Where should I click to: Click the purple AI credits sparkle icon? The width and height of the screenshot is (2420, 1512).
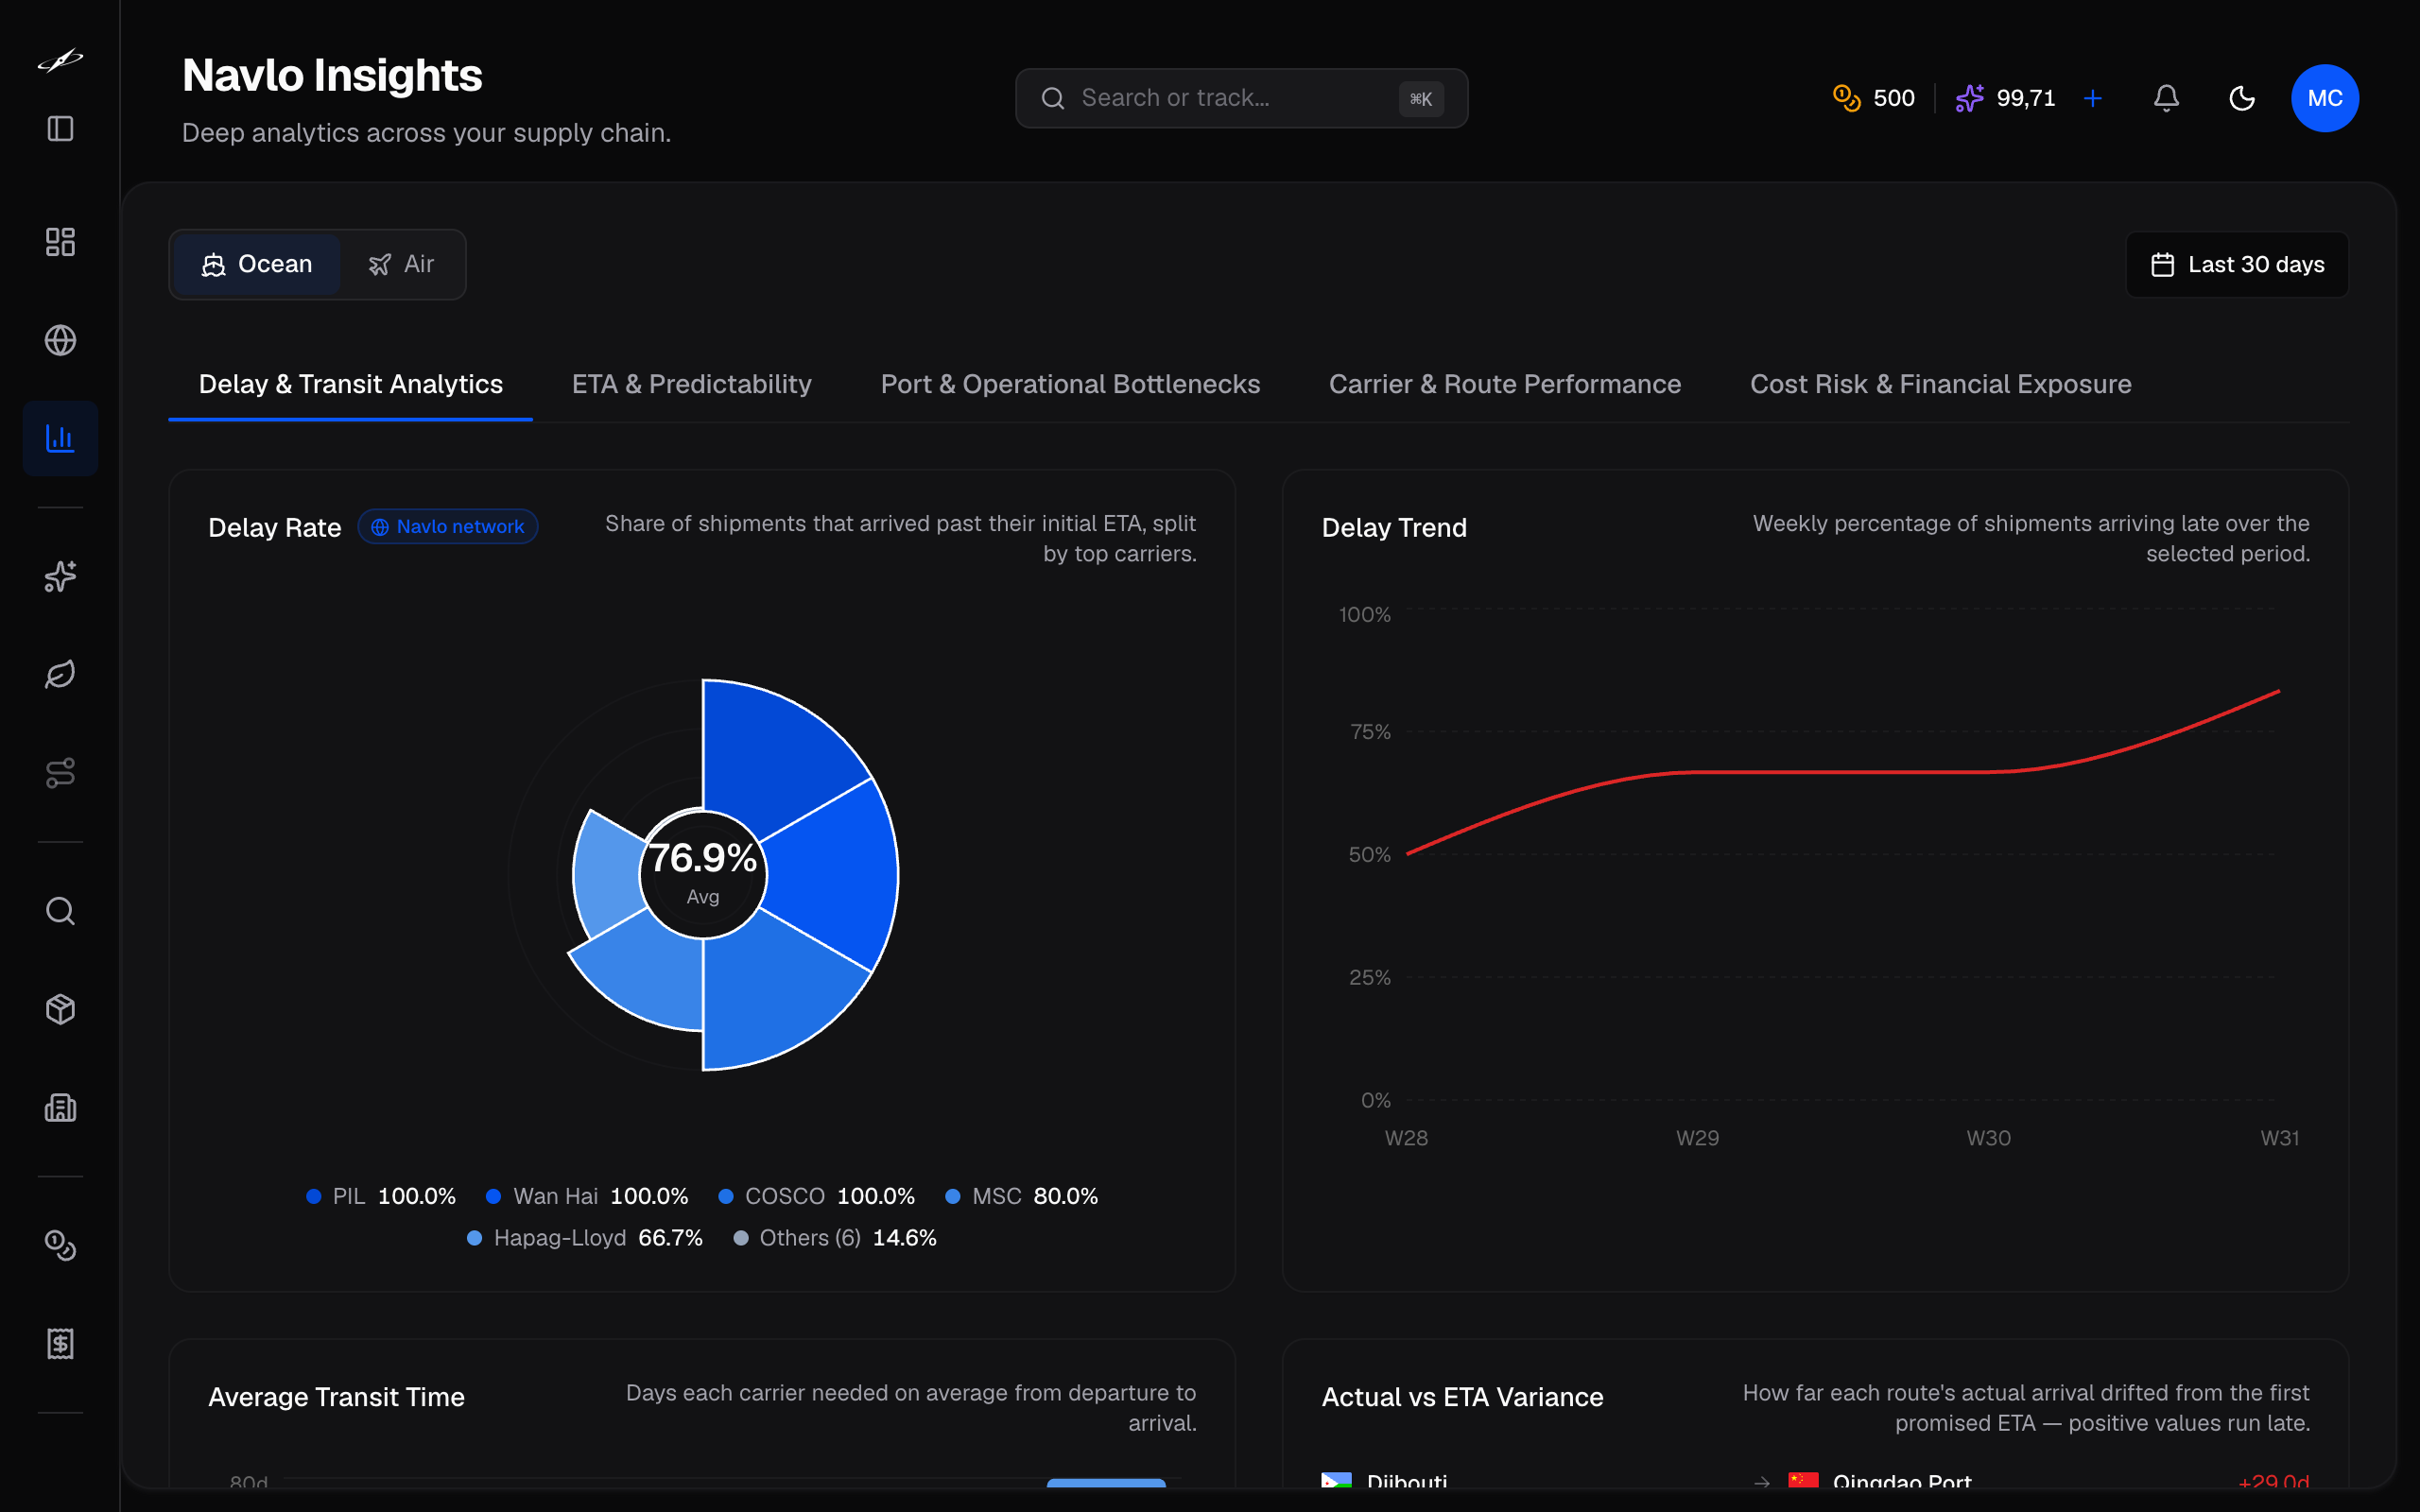click(x=1969, y=98)
